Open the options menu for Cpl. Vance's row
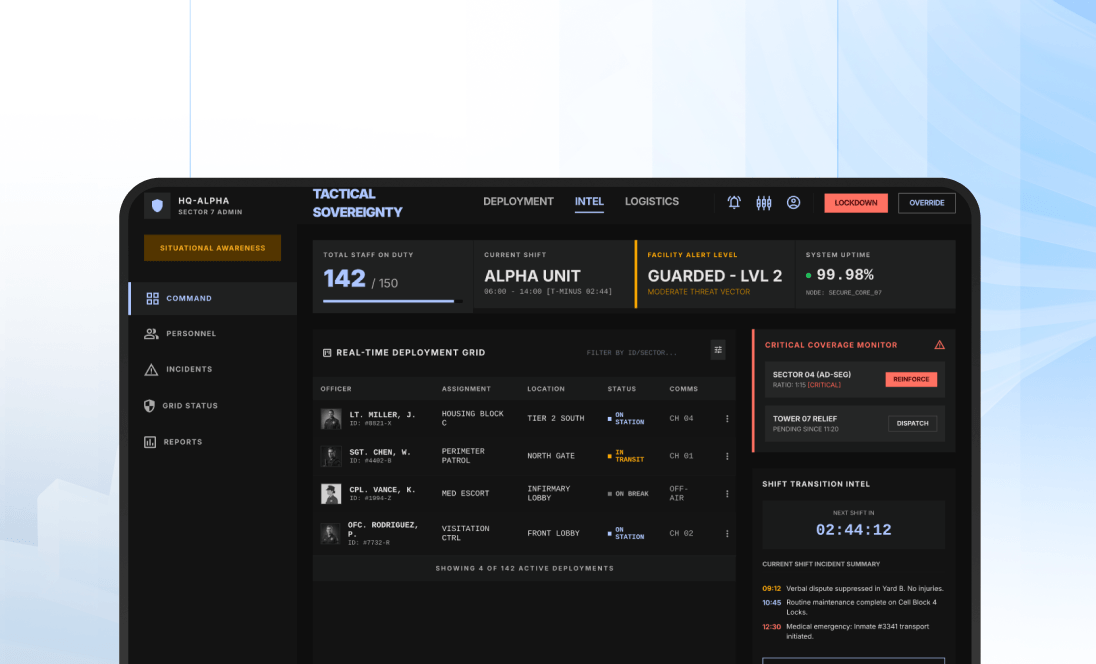 727,493
